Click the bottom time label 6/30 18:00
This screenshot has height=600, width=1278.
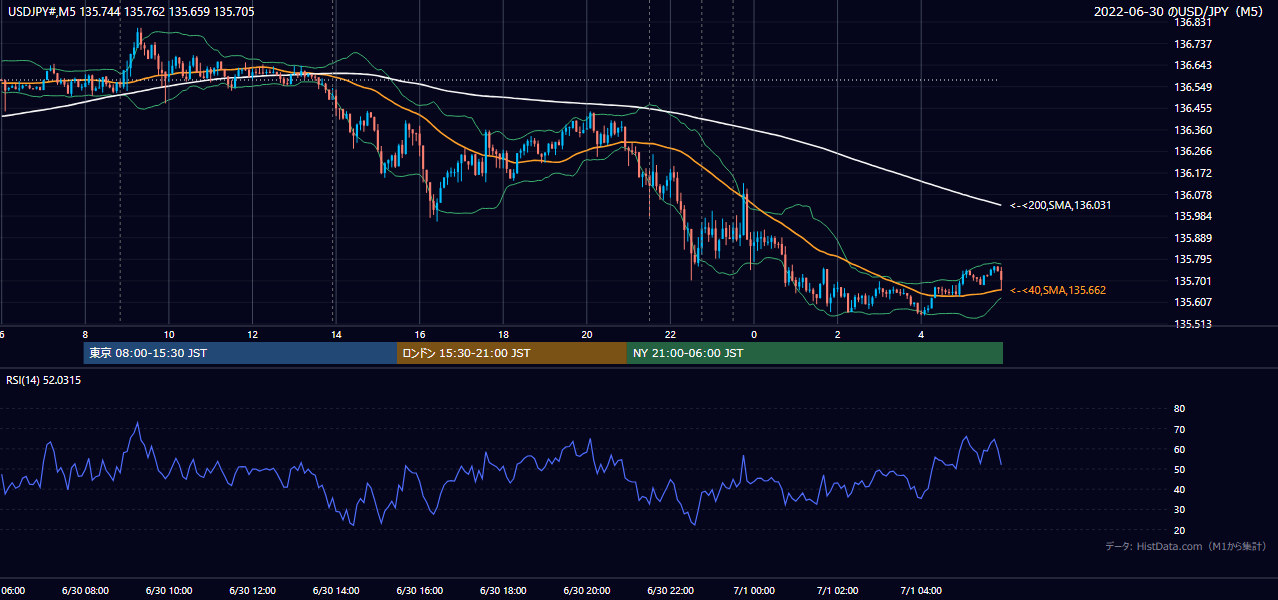[503, 591]
